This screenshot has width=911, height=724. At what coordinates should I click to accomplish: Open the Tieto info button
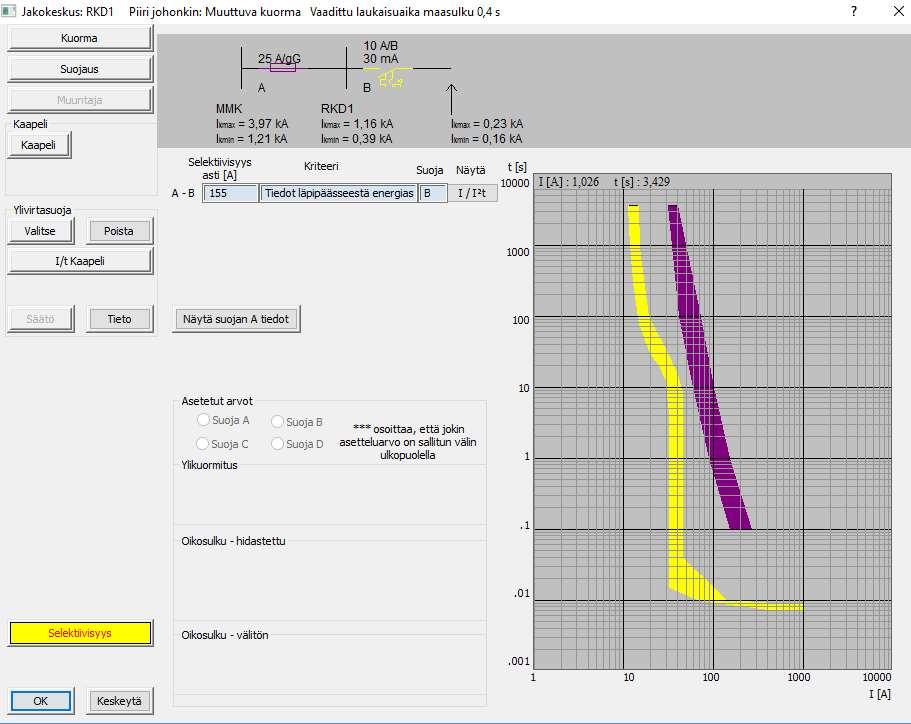click(x=119, y=319)
